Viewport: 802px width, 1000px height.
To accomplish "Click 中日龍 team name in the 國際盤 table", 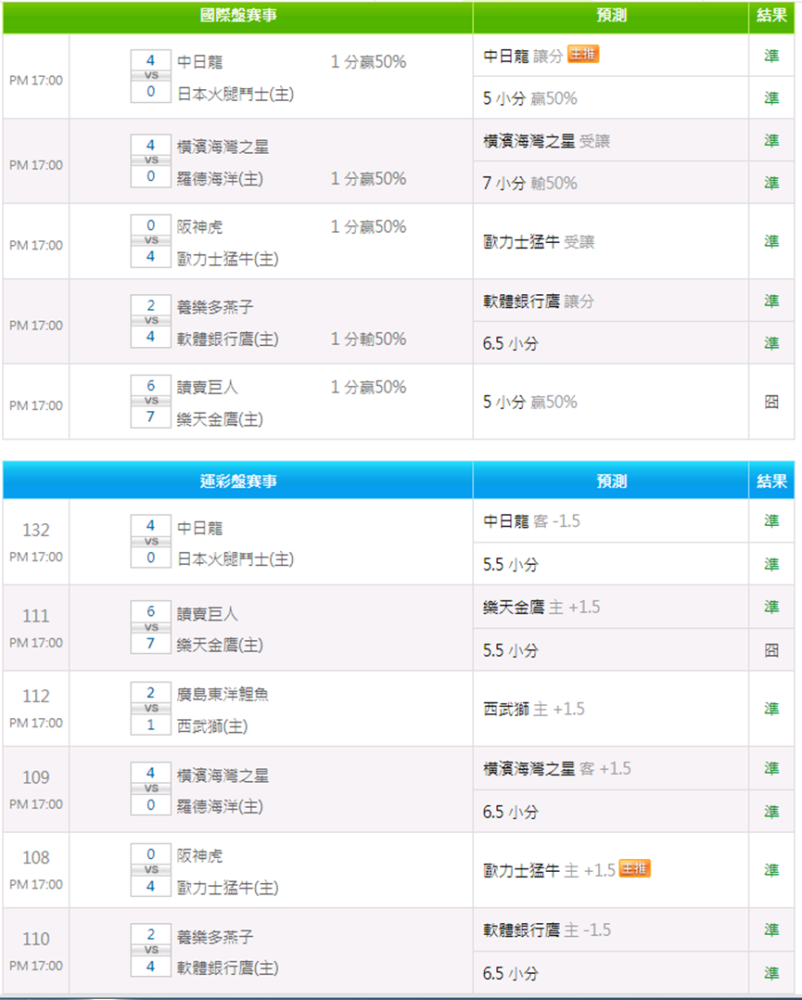I will [x=200, y=62].
